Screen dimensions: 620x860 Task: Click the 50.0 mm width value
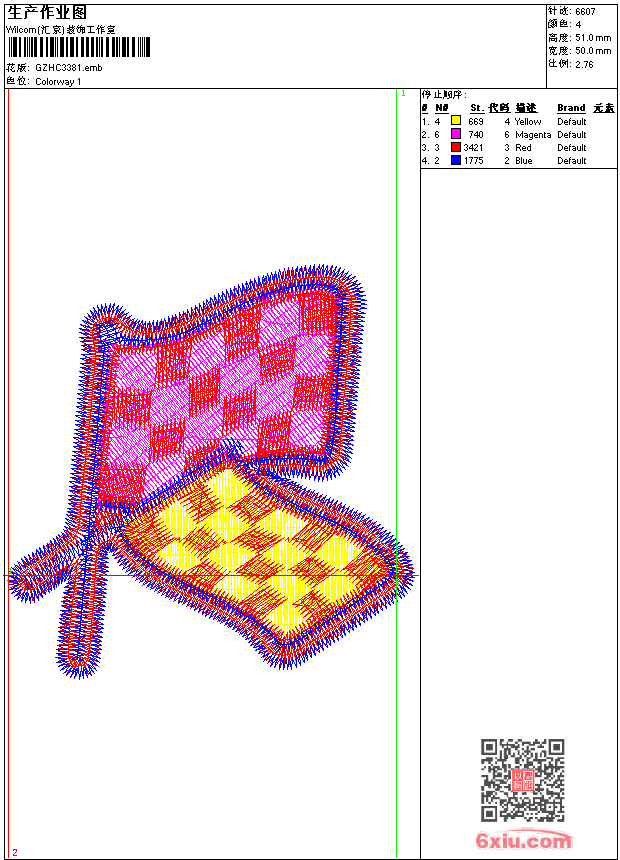(593, 51)
